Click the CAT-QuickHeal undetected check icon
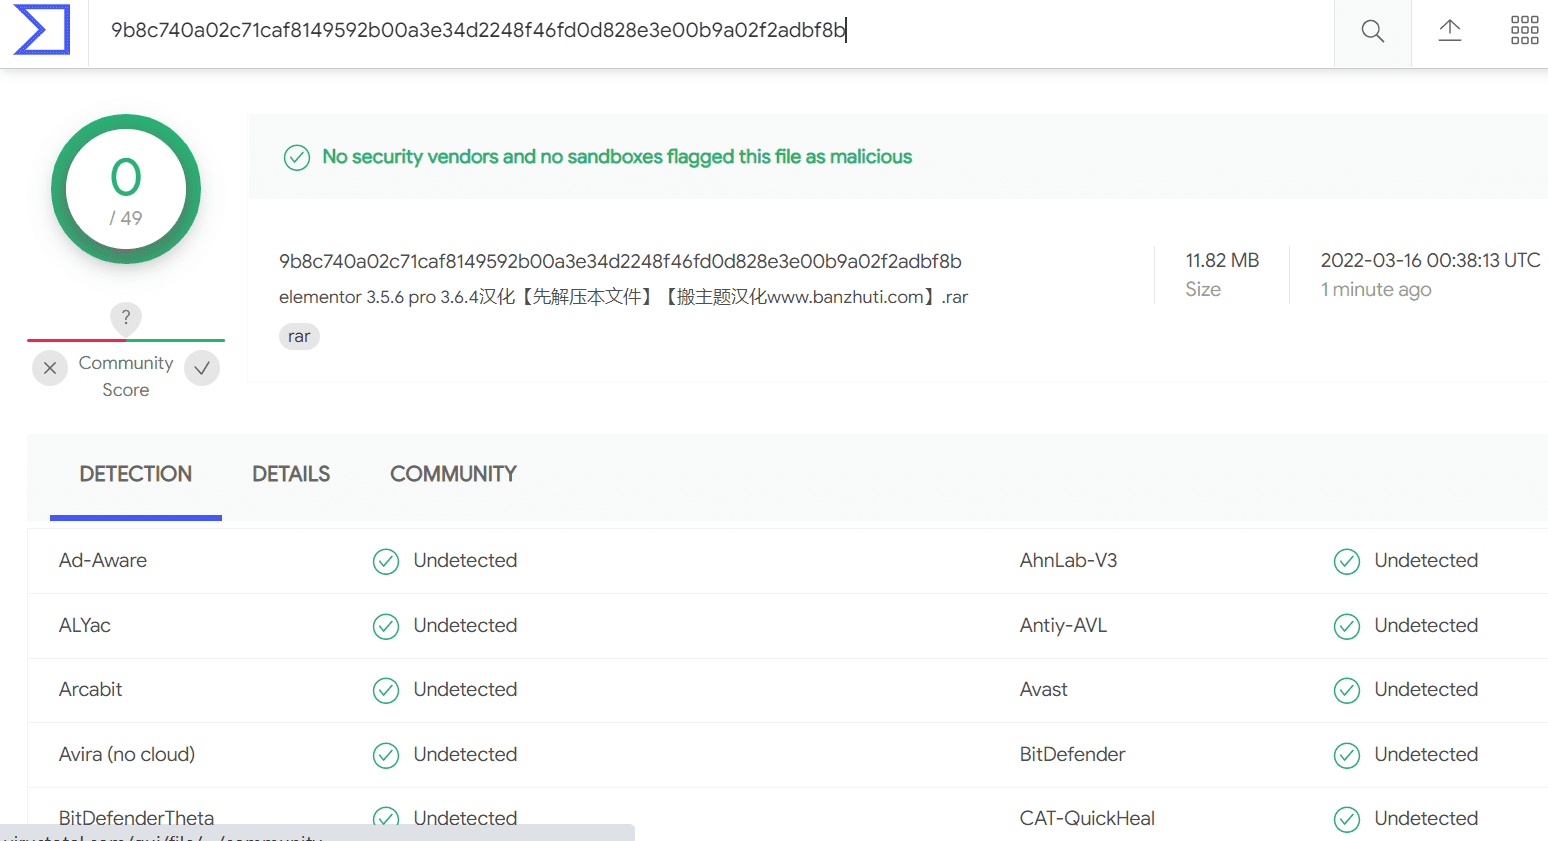 click(1347, 820)
